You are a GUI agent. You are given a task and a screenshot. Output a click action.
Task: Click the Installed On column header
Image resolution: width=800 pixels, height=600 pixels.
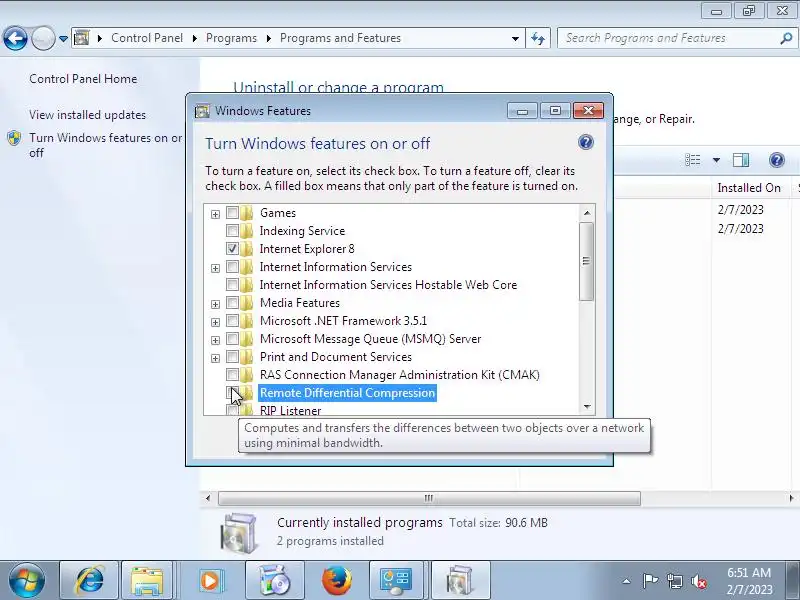[x=749, y=188]
